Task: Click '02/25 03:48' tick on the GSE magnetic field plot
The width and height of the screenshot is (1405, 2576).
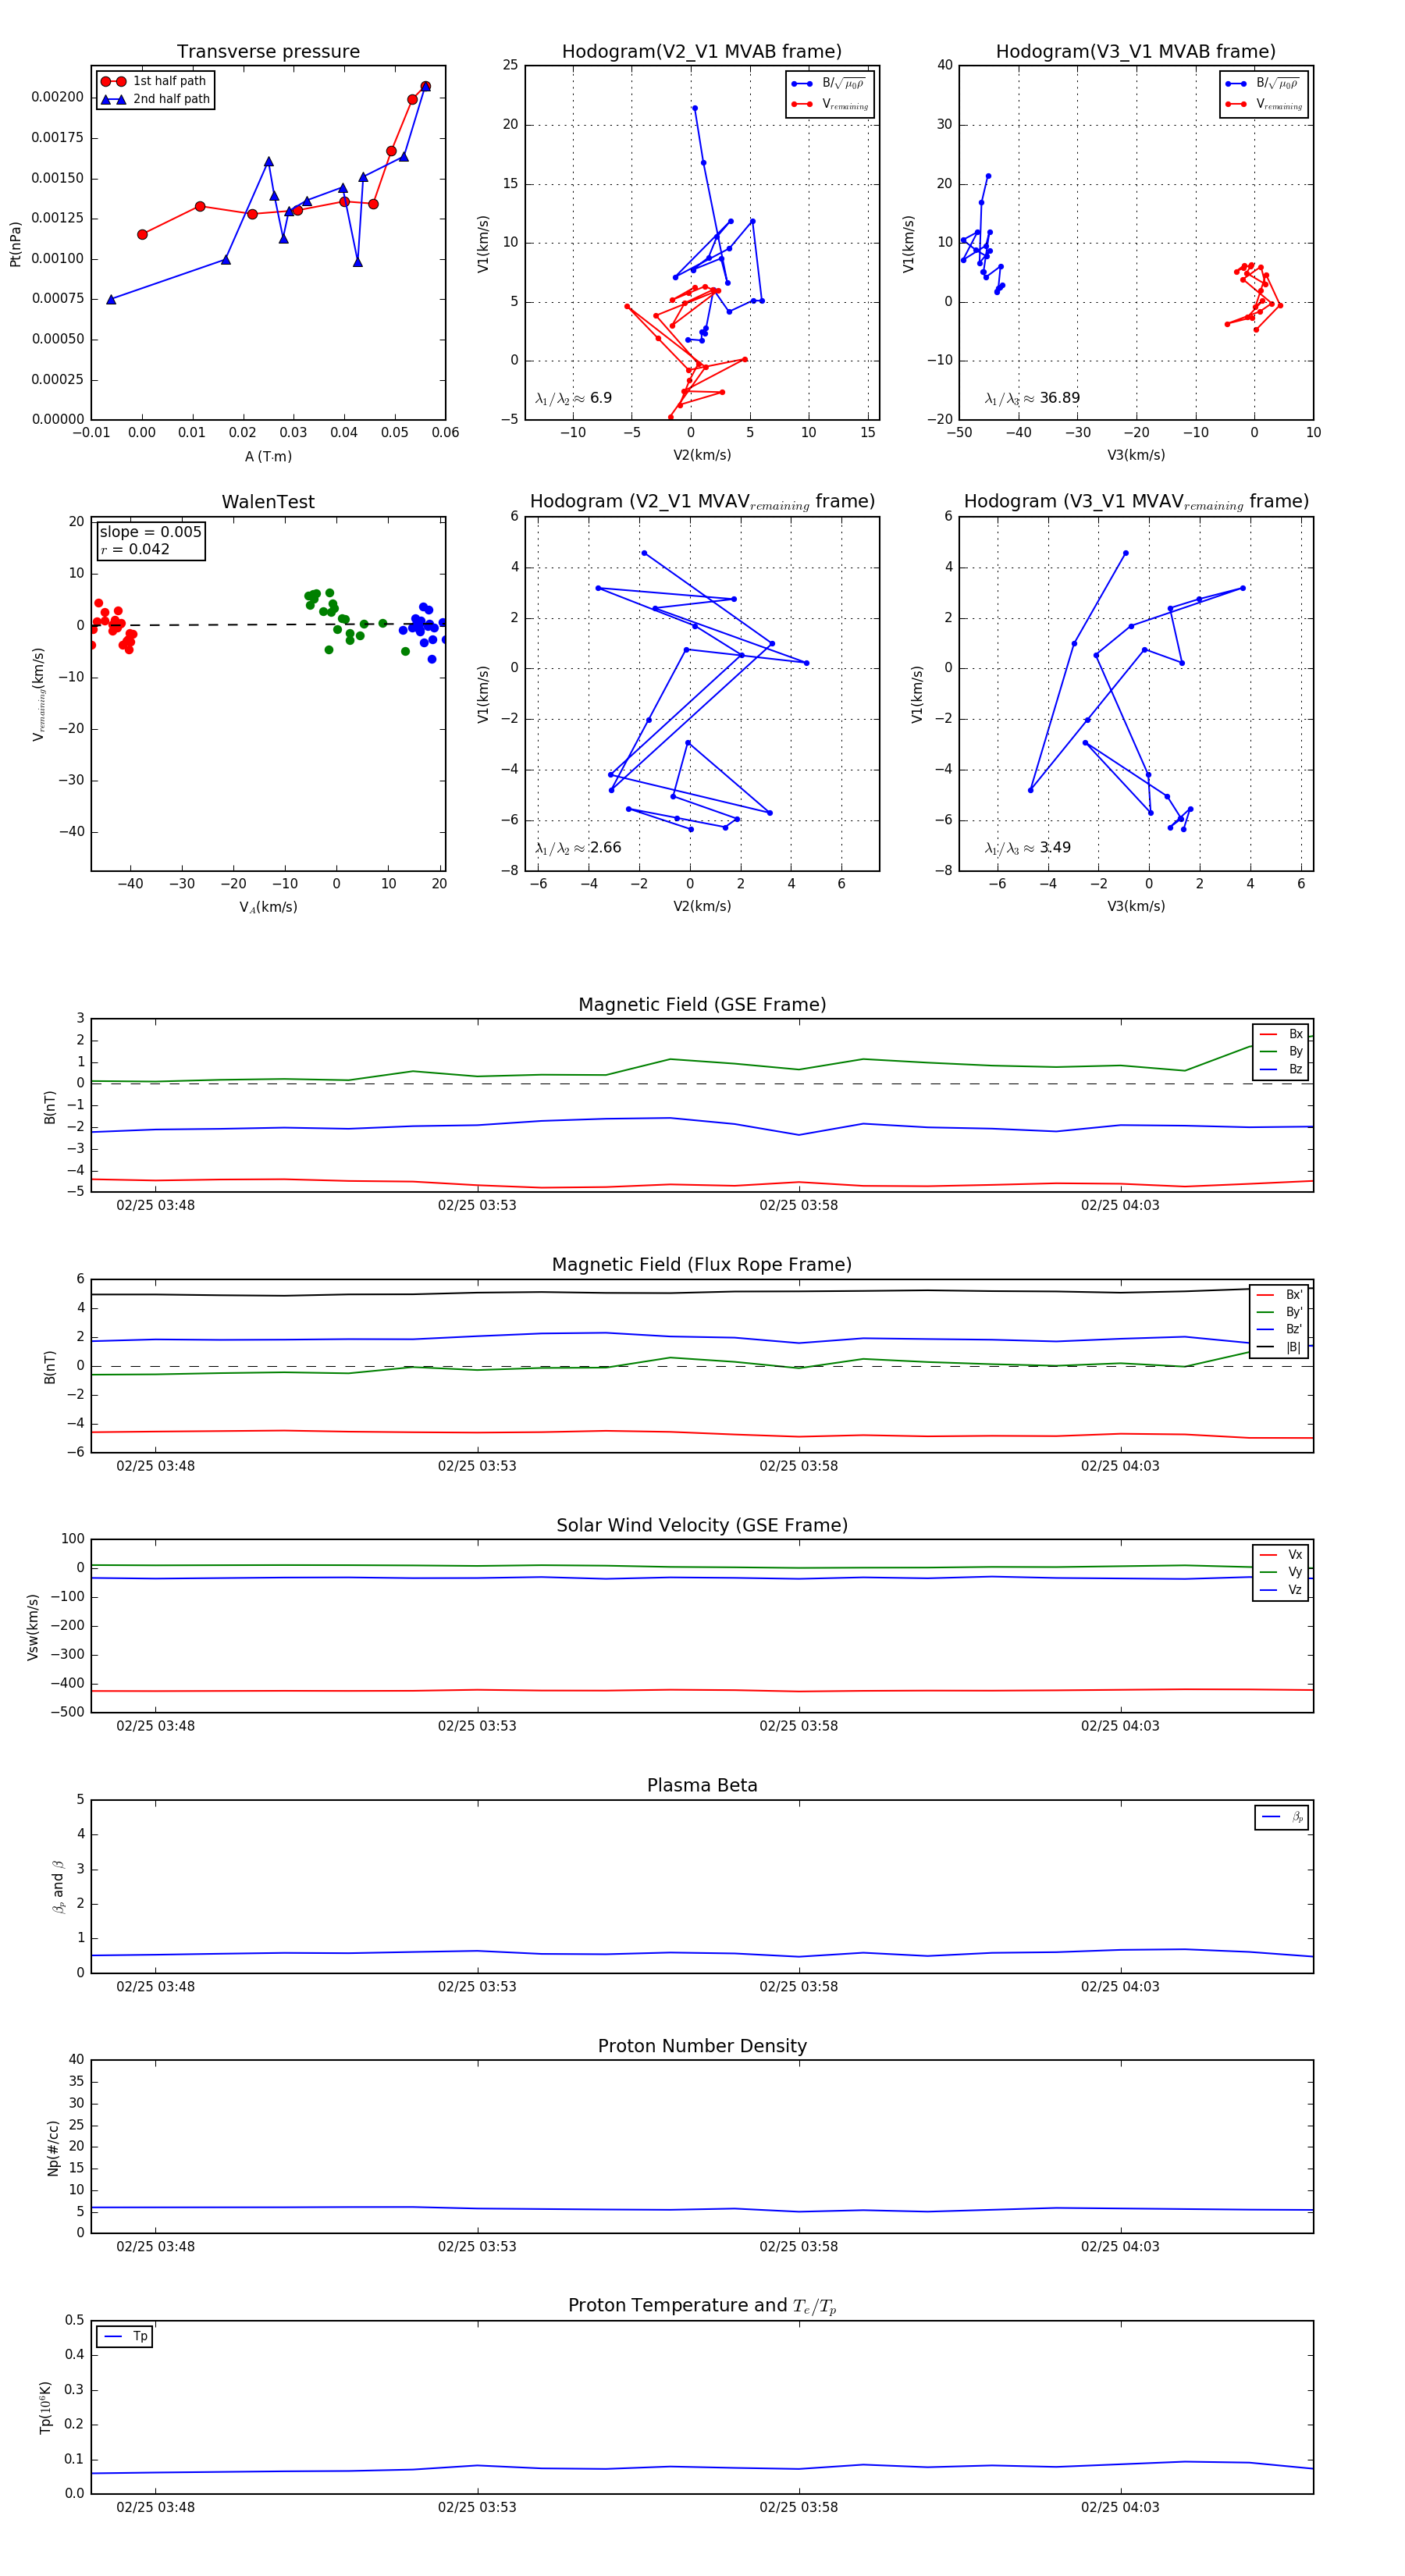Action: point(155,1205)
